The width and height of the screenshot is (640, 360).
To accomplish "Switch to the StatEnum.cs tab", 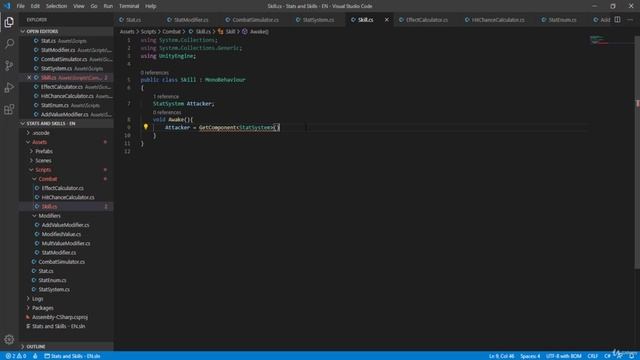I will coord(562,20).
